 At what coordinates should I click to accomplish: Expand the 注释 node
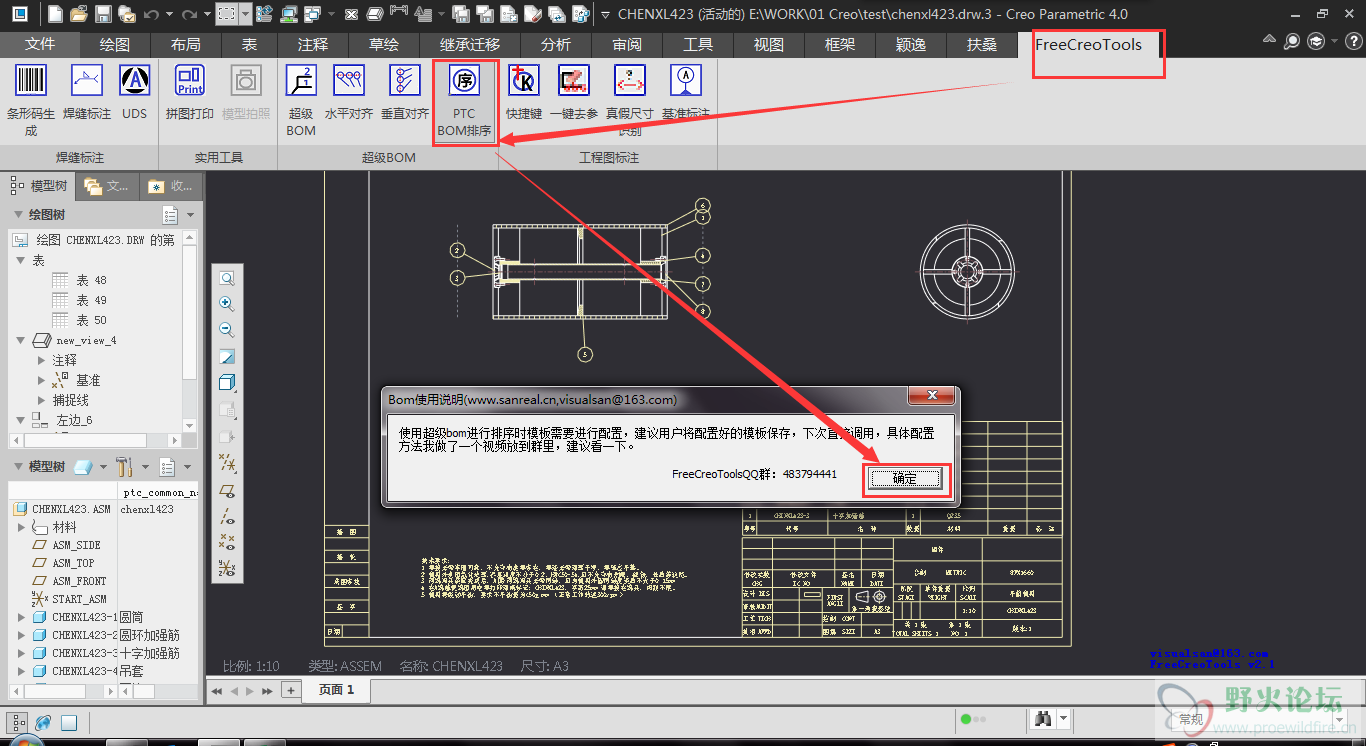point(42,360)
